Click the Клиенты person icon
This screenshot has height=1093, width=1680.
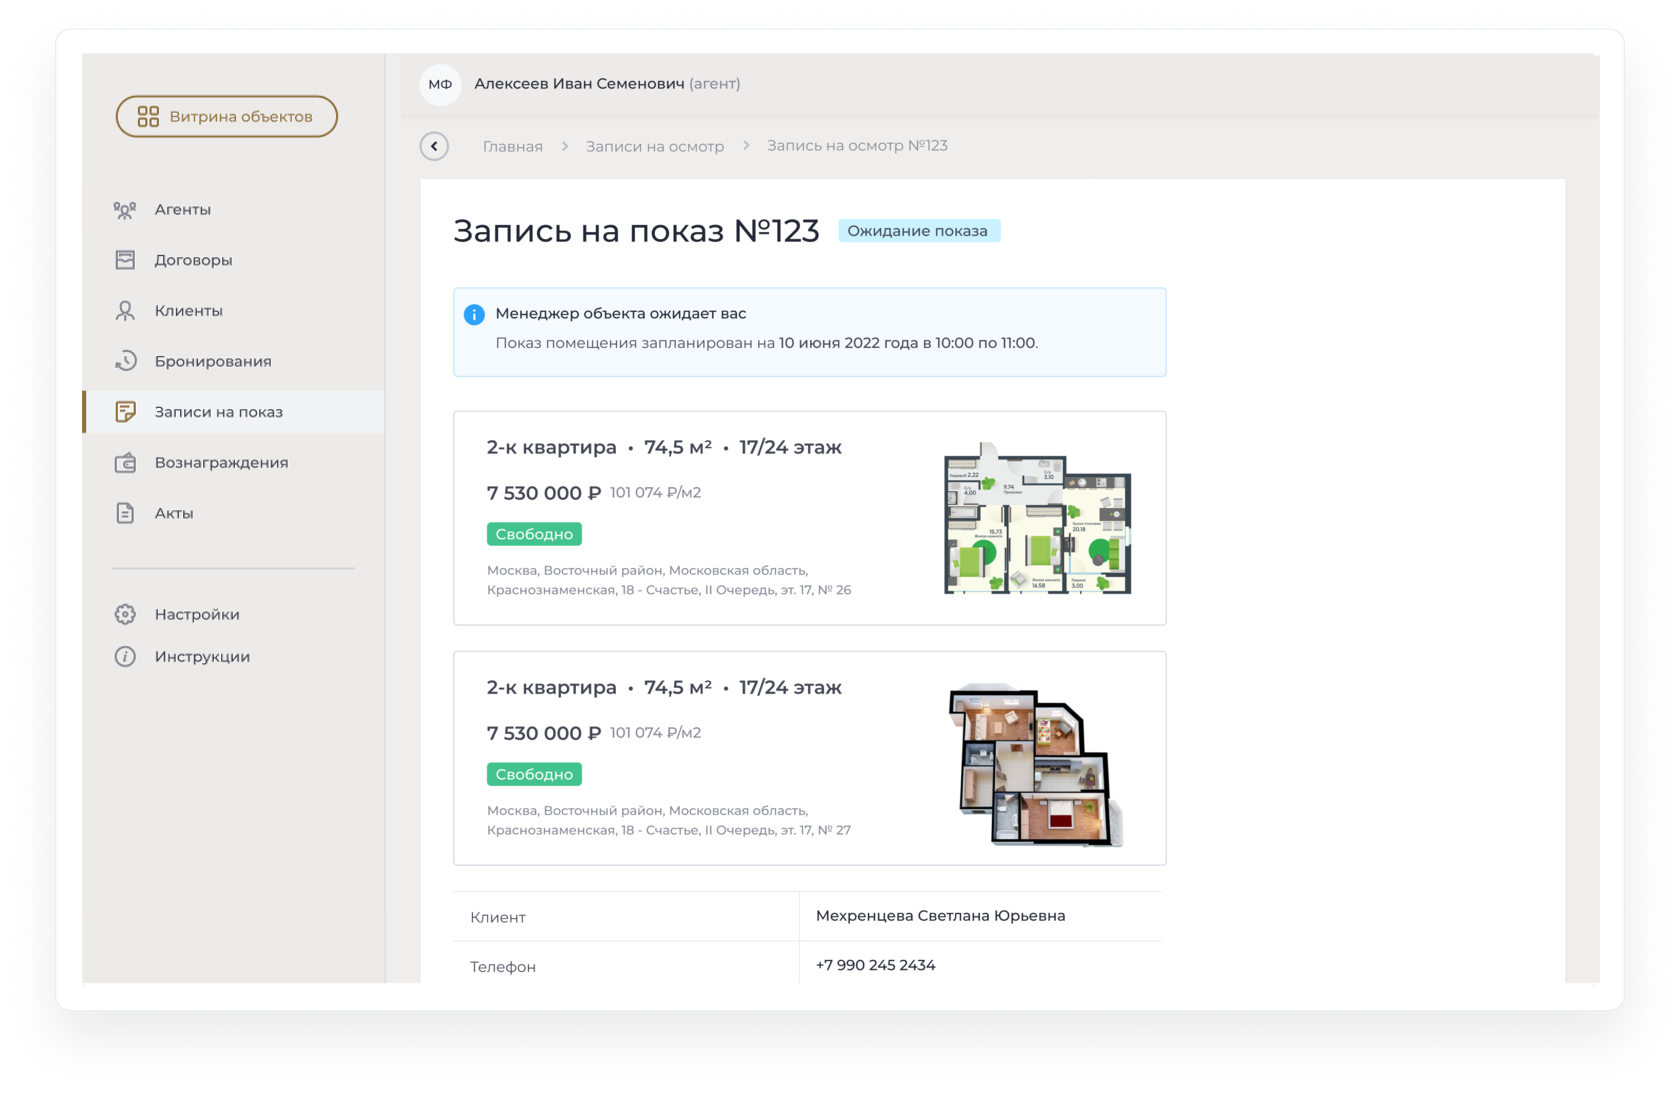[x=125, y=311]
